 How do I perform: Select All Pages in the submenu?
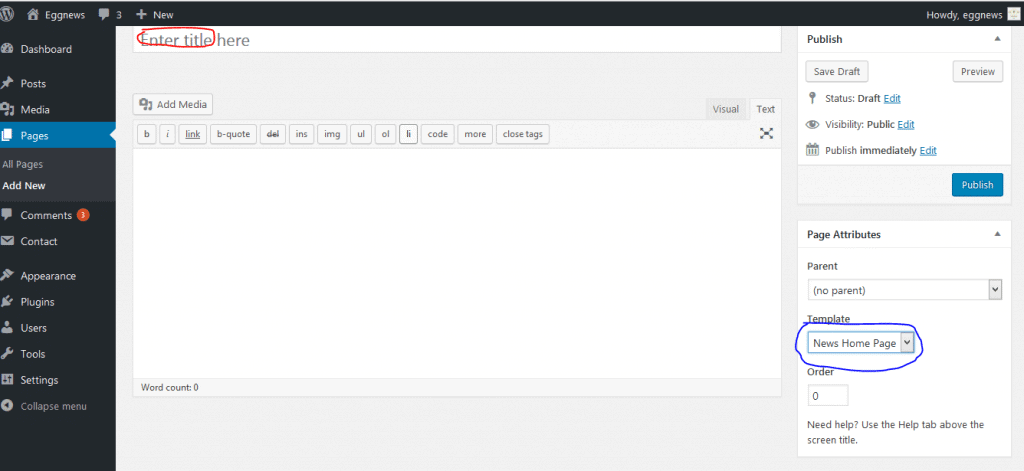(23, 164)
